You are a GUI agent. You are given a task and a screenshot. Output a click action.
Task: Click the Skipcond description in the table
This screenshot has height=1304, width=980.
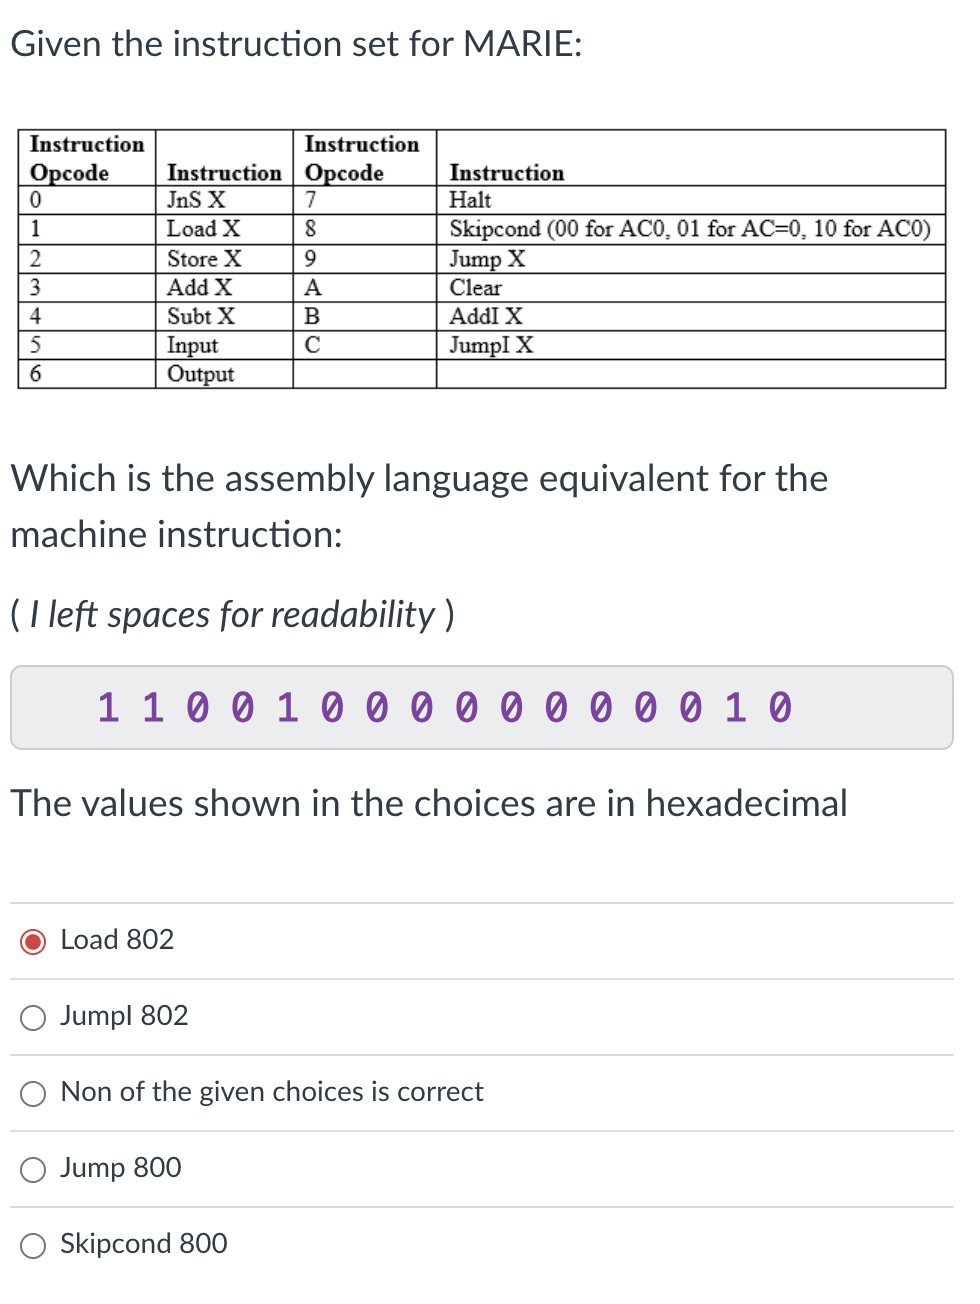click(690, 229)
